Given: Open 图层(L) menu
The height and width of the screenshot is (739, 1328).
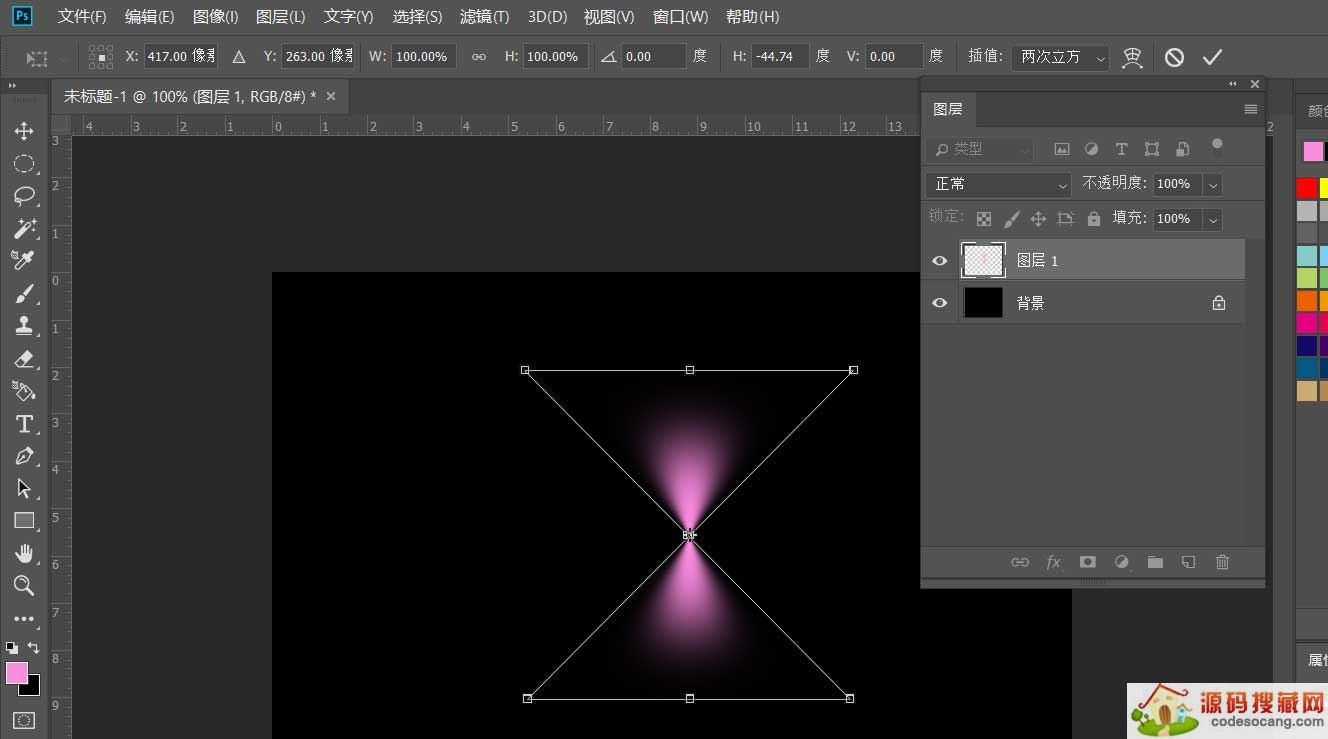Looking at the screenshot, I should pos(281,17).
